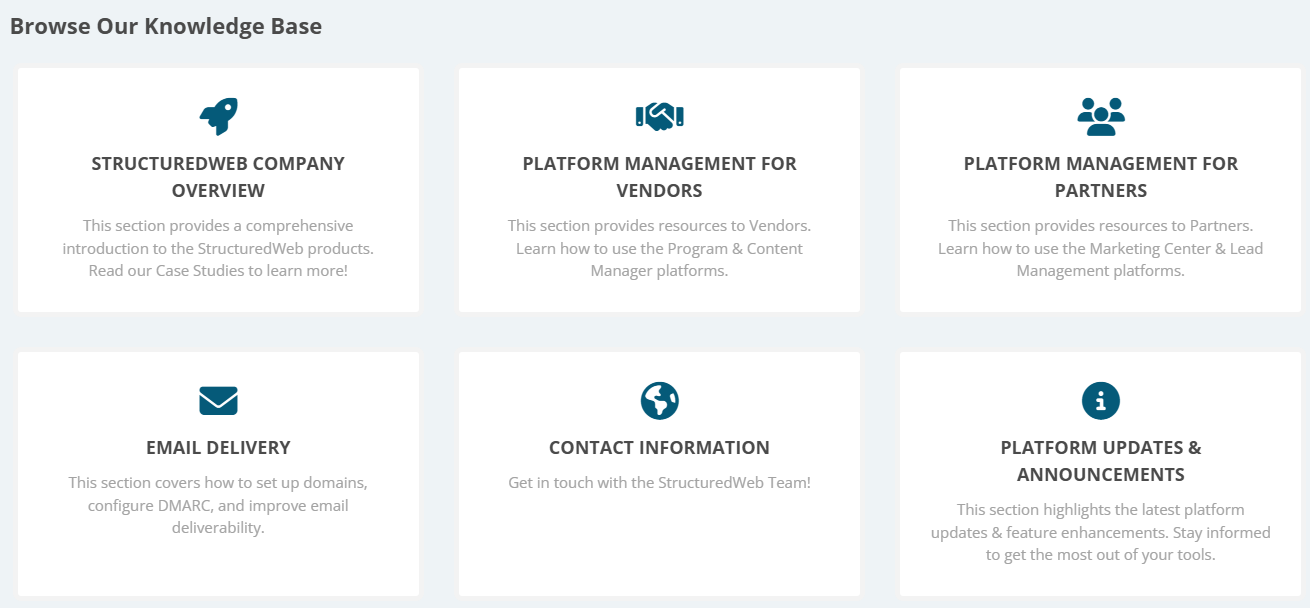This screenshot has width=1310, height=608.
Task: Open Platform Management for Partners title
Action: tap(1101, 177)
